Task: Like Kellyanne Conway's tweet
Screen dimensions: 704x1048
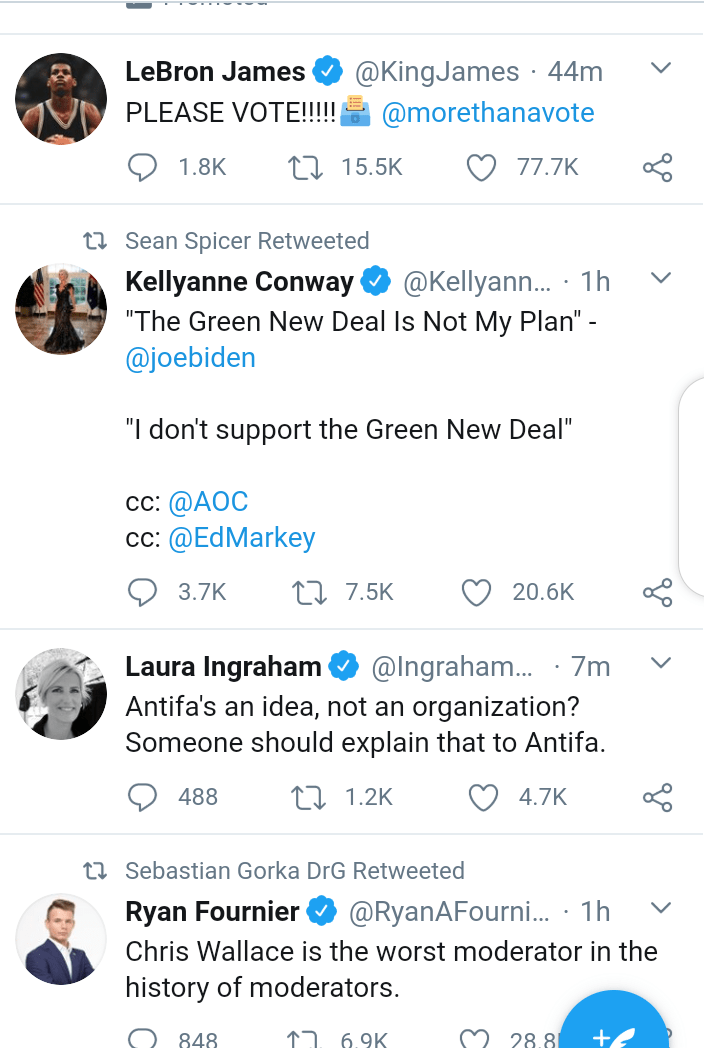Action: [x=476, y=592]
